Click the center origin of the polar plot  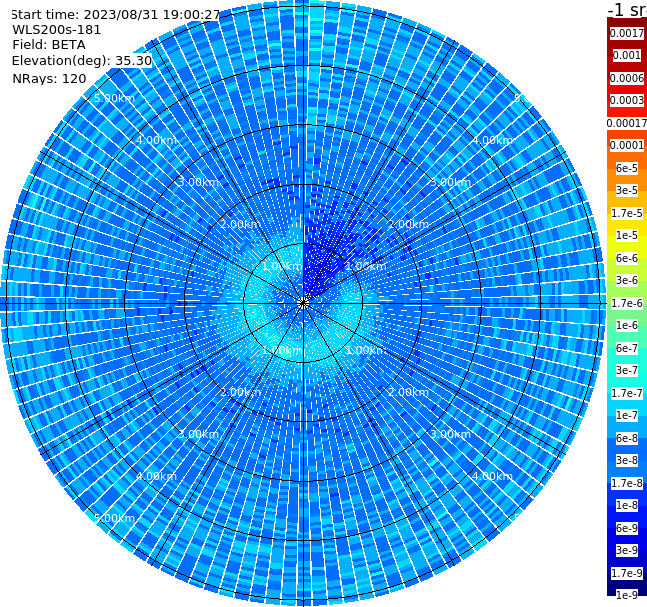pos(303,304)
